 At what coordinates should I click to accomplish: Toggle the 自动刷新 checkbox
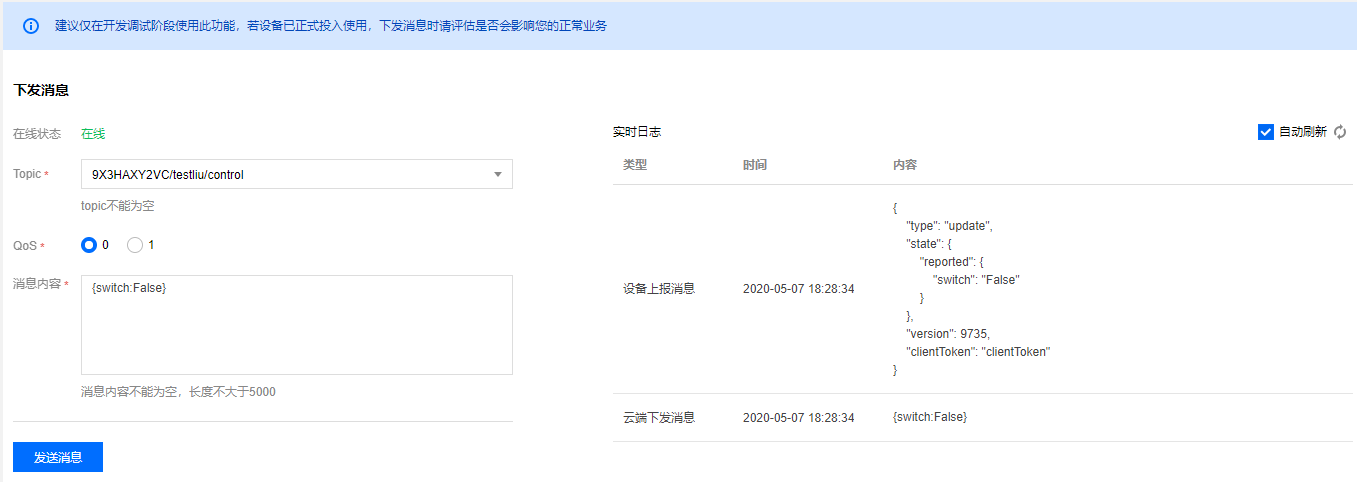[x=1266, y=132]
